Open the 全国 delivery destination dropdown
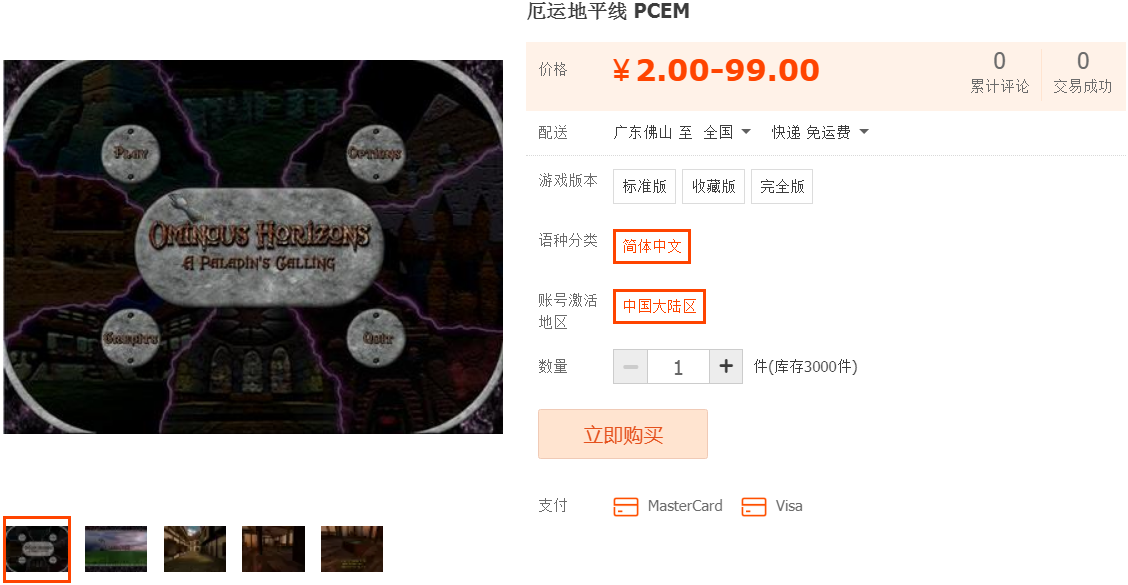This screenshot has width=1128, height=585. 727,132
